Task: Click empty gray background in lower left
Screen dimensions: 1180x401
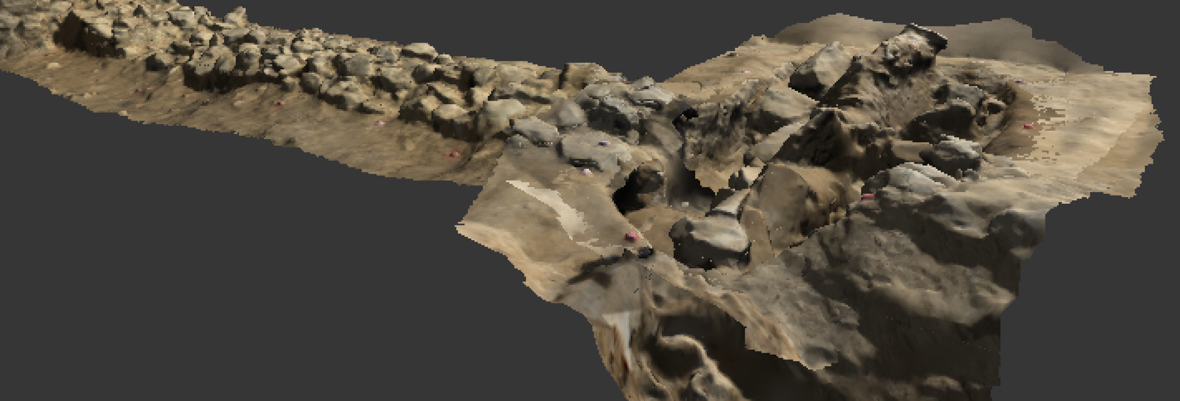Action: pyautogui.click(x=200, y=300)
